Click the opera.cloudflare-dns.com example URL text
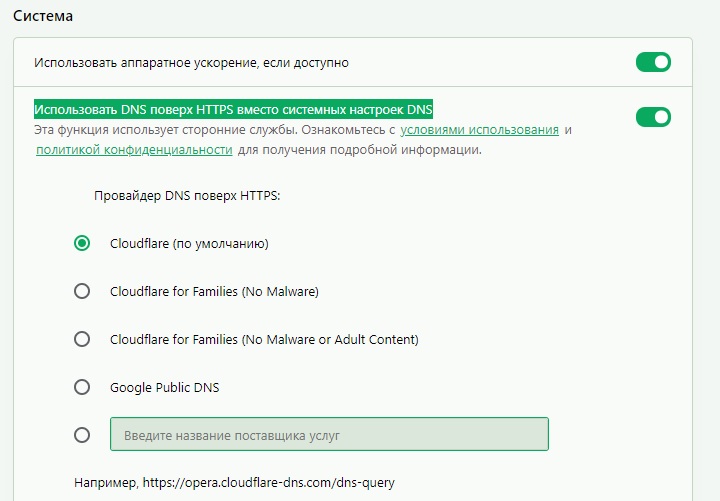The width and height of the screenshot is (720, 501). tap(269, 483)
